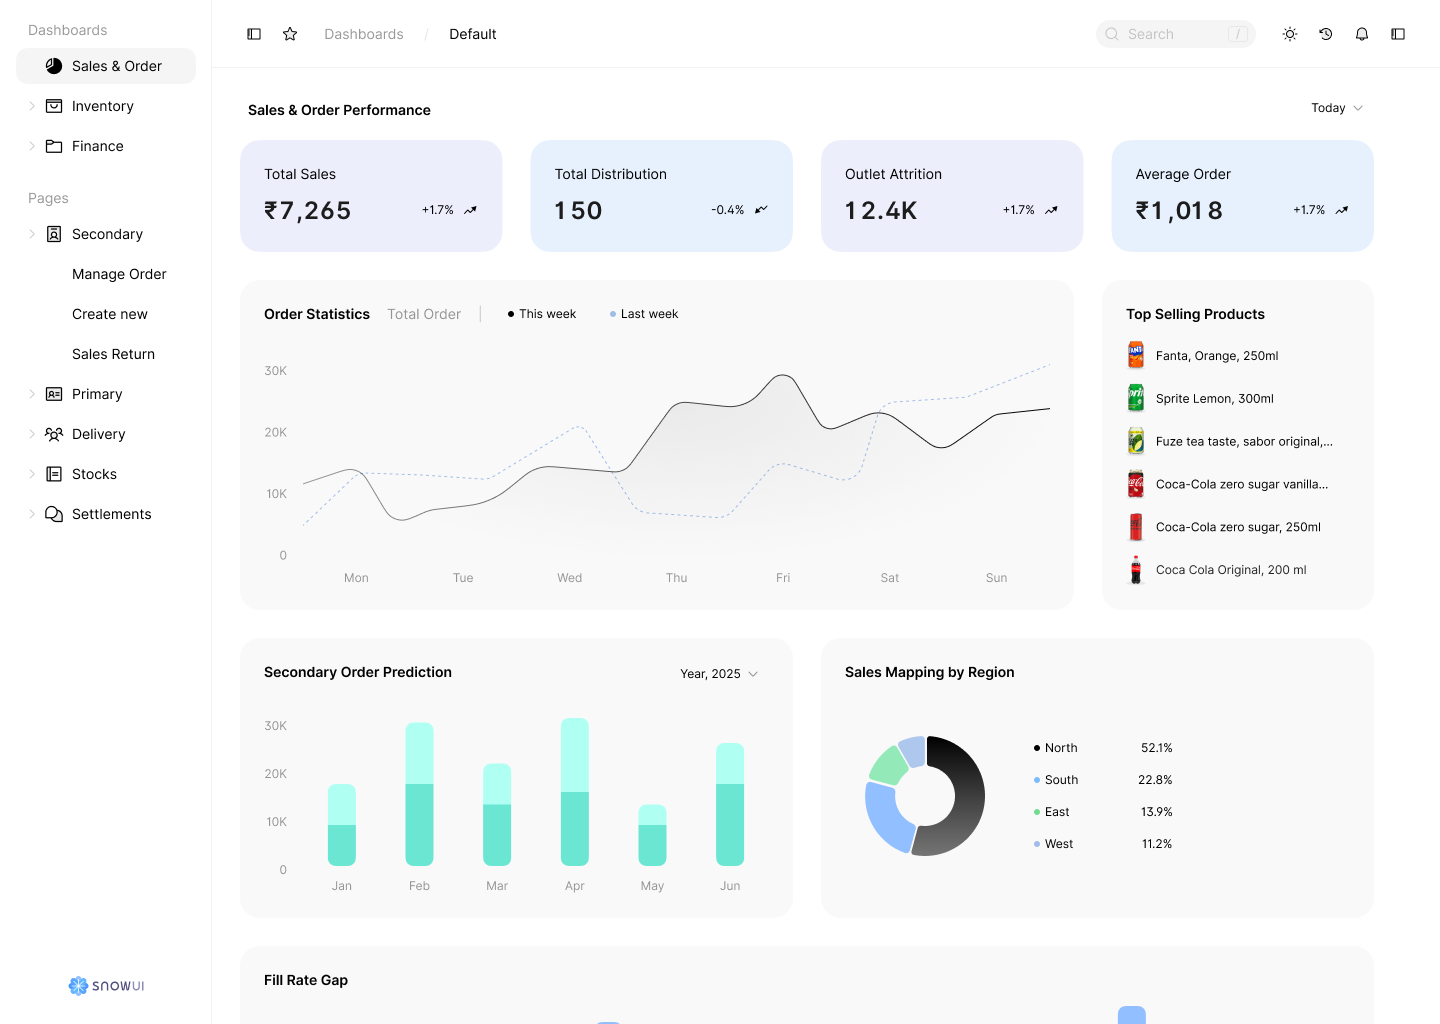Switch theme with the sun icon
Screen dimensions: 1440x1024
tap(1290, 34)
